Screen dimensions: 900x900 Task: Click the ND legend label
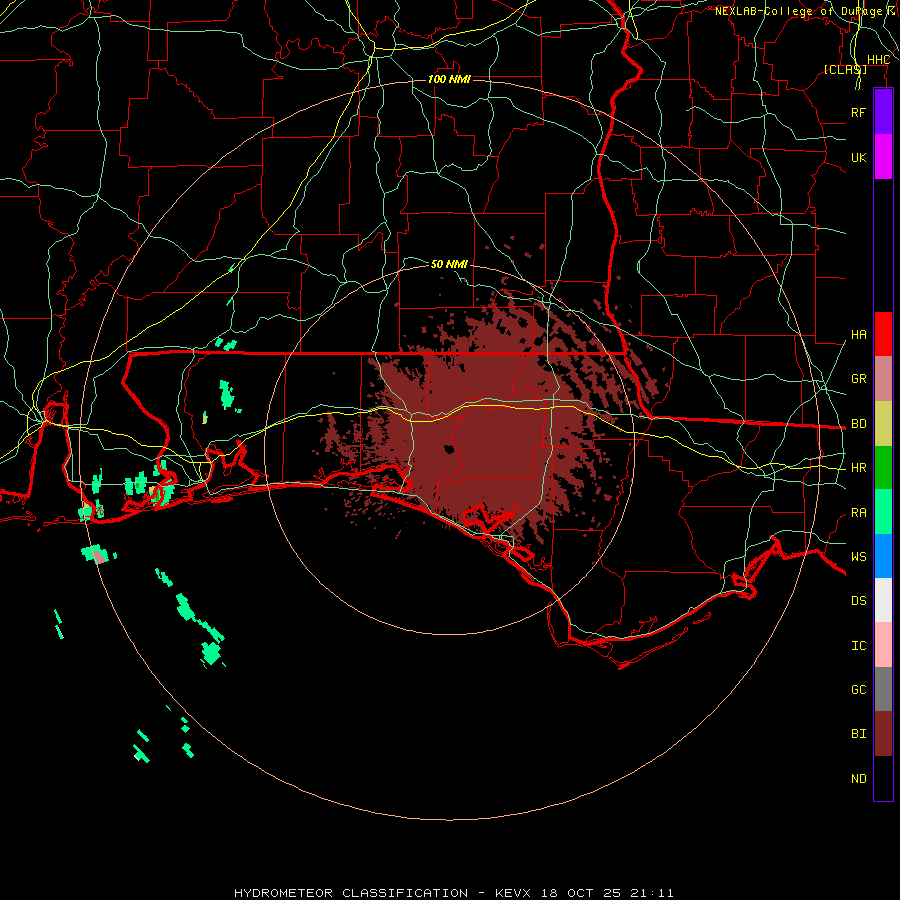858,779
